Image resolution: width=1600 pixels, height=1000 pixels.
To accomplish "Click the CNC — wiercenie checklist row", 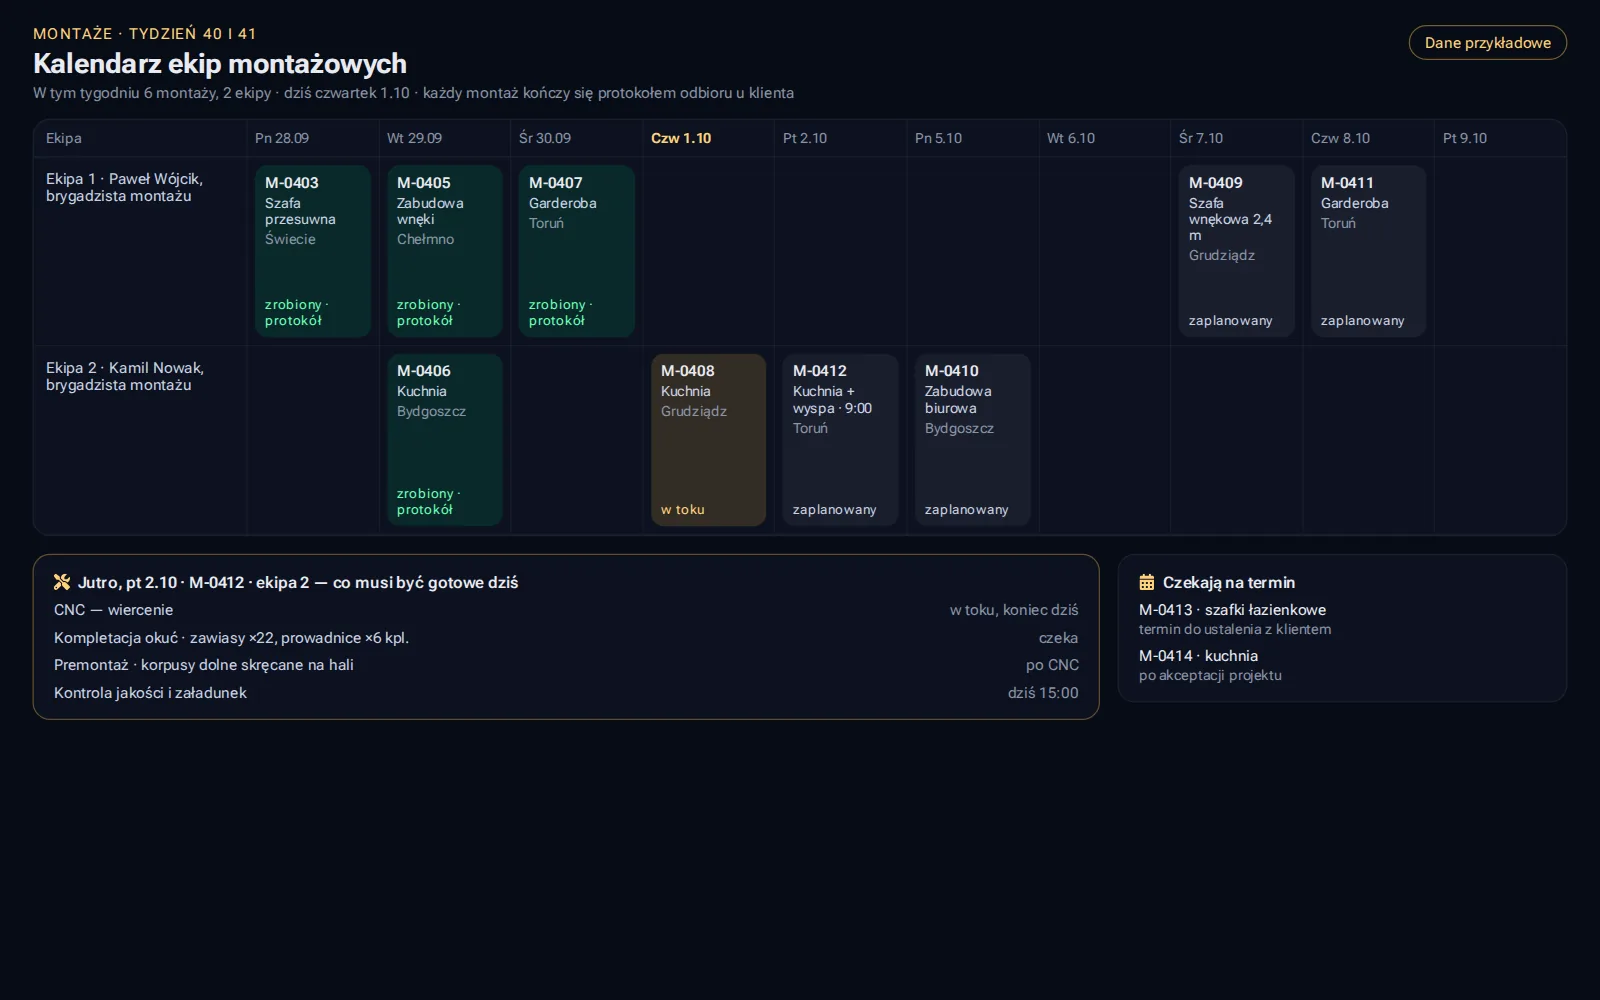I will click(566, 610).
